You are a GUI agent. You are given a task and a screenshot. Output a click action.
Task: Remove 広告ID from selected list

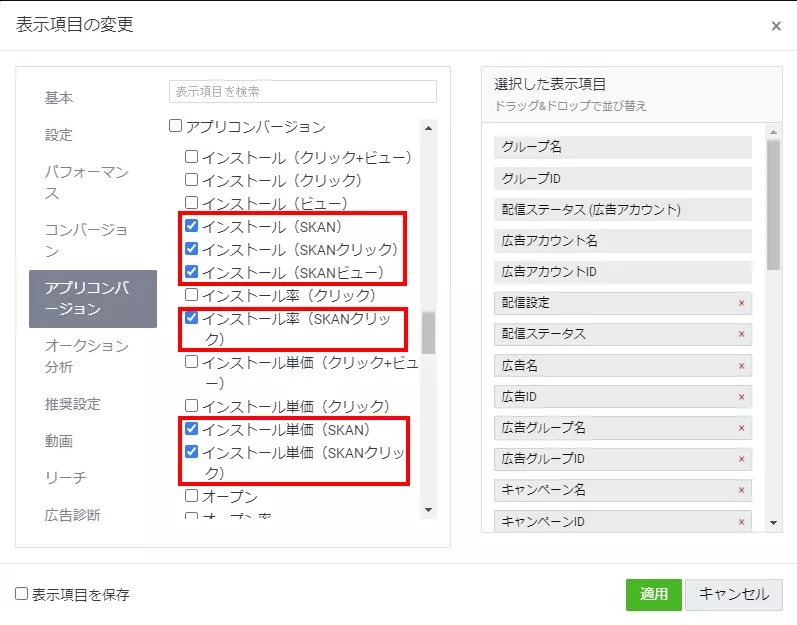(x=741, y=397)
